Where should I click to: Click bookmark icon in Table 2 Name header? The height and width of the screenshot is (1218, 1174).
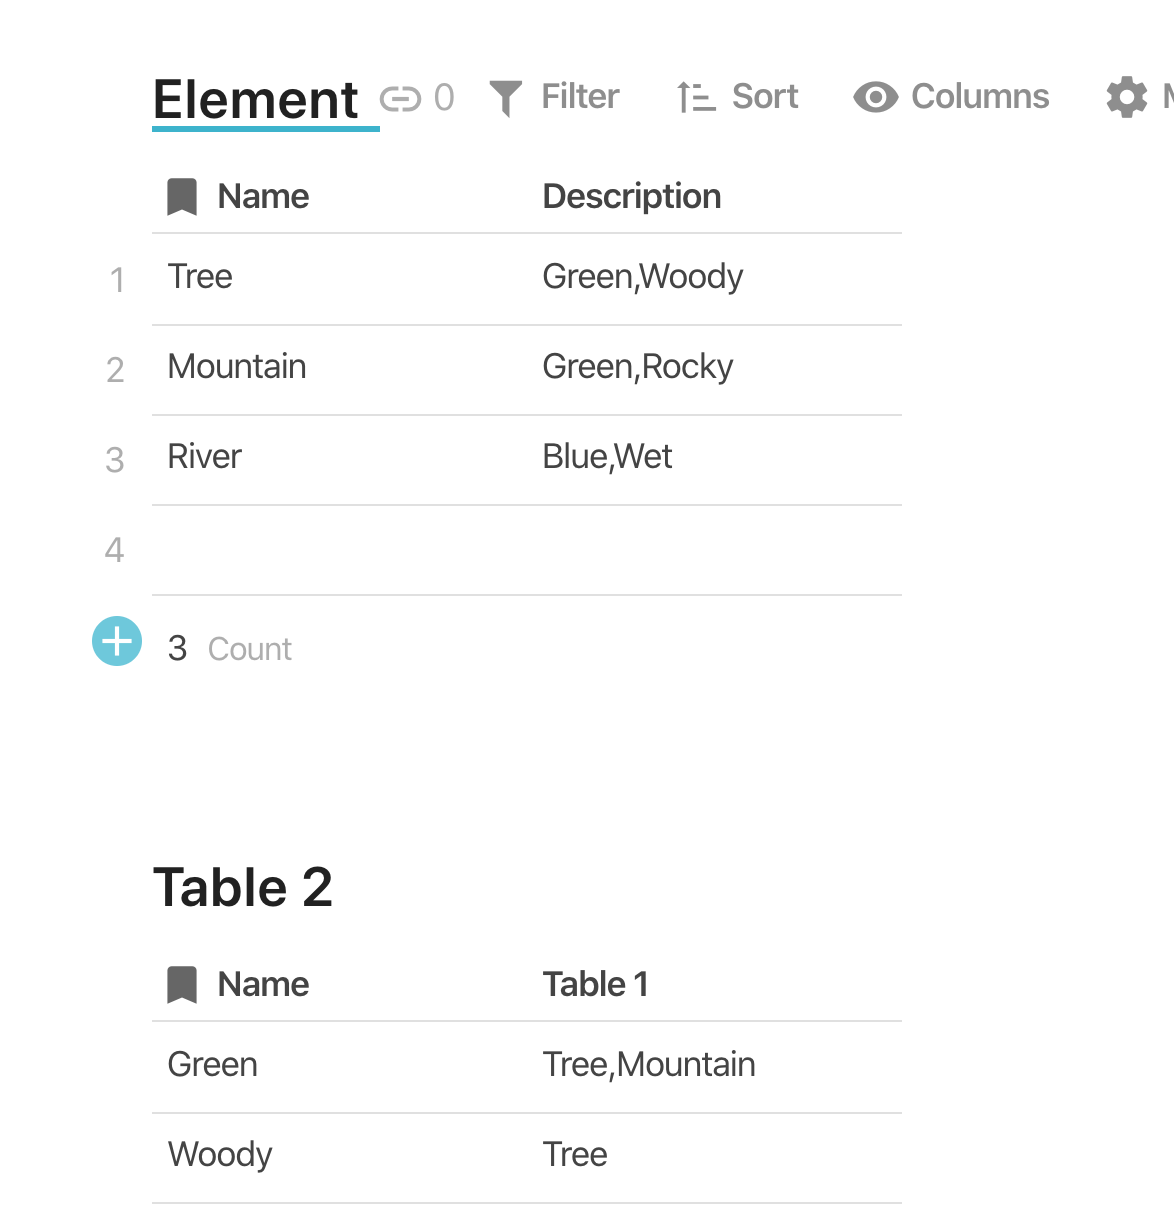182,985
